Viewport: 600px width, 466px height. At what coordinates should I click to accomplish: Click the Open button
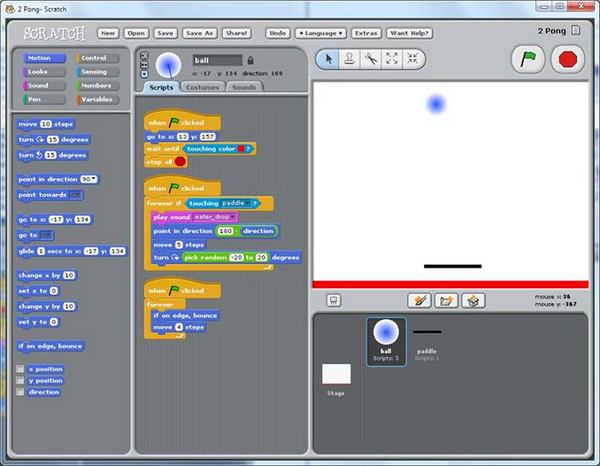tap(136, 33)
